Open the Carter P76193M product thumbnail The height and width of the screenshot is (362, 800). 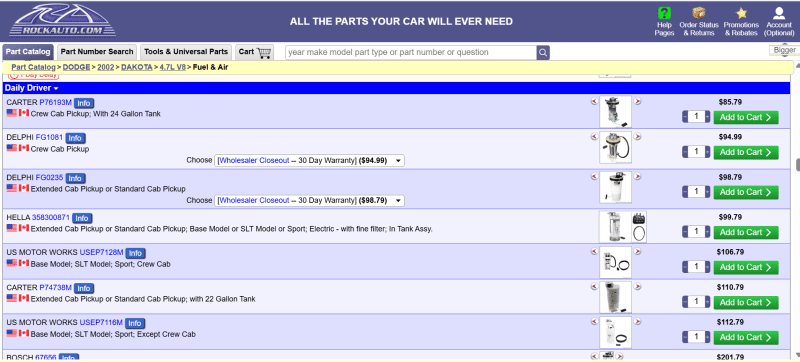[615, 112]
